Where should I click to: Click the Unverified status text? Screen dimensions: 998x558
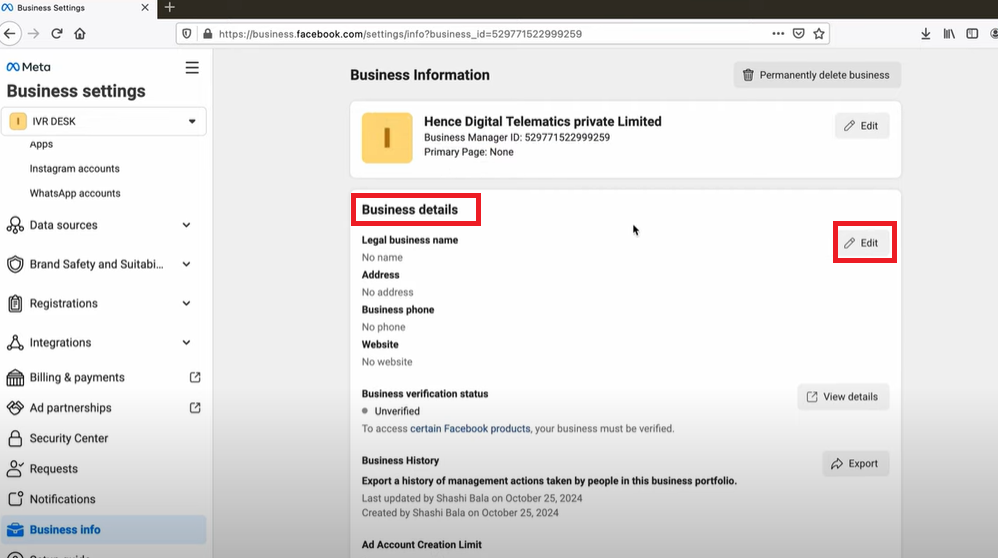tap(397, 412)
